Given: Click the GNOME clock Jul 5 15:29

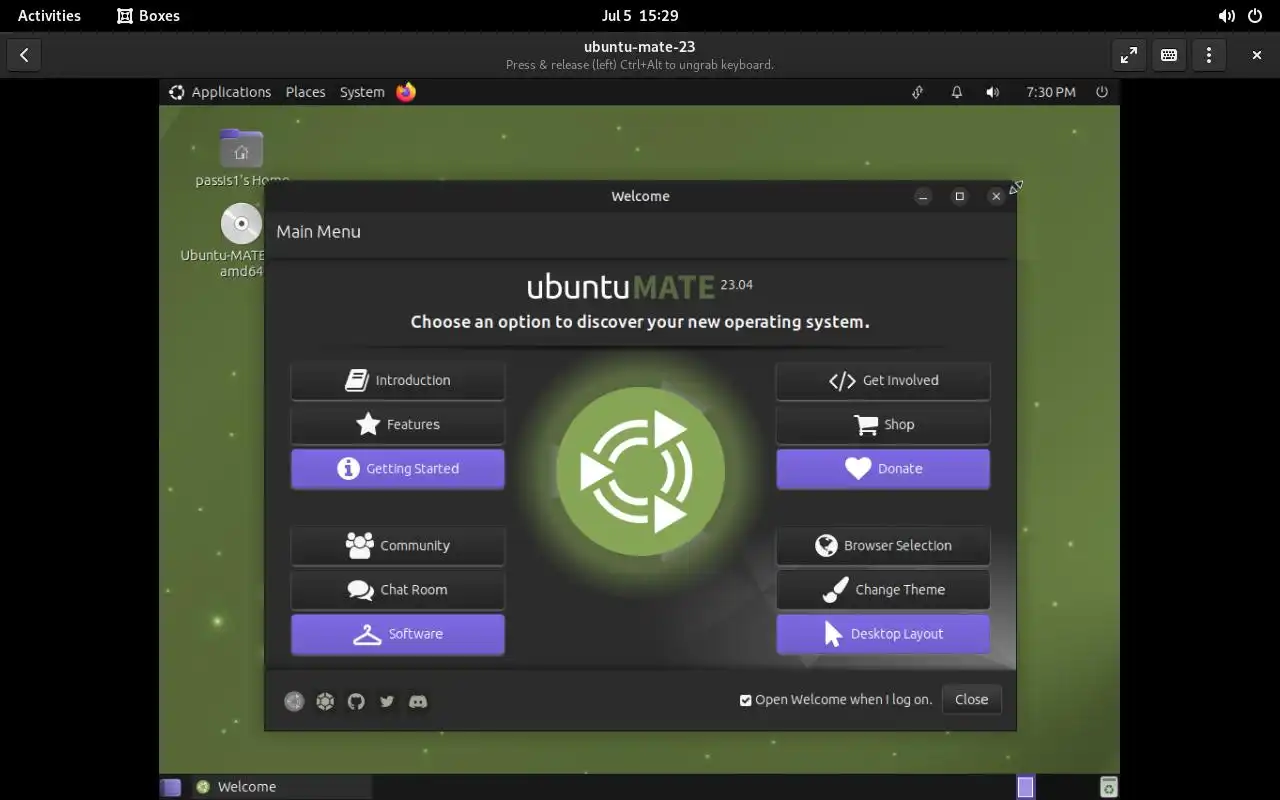Looking at the screenshot, I should click(640, 15).
